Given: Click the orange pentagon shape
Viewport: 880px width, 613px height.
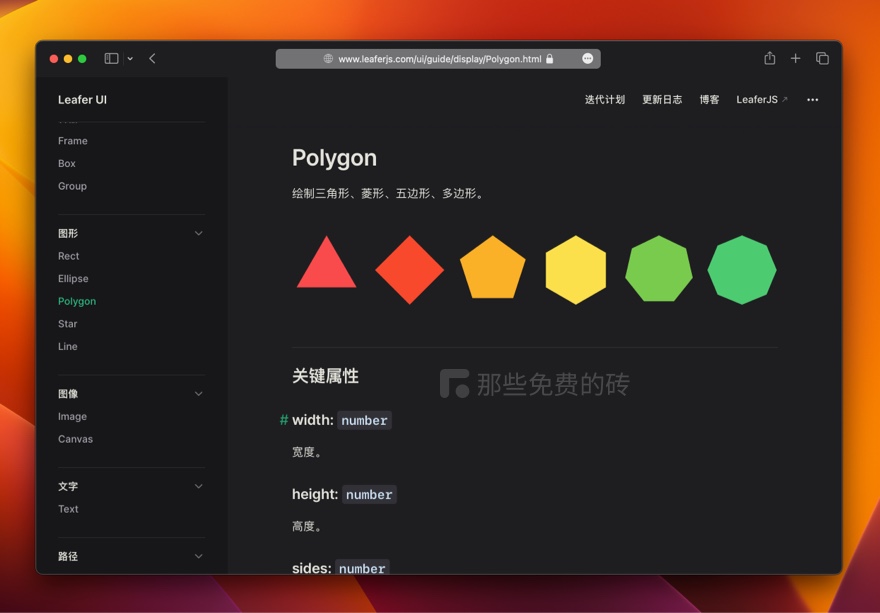Looking at the screenshot, I should click(x=493, y=268).
